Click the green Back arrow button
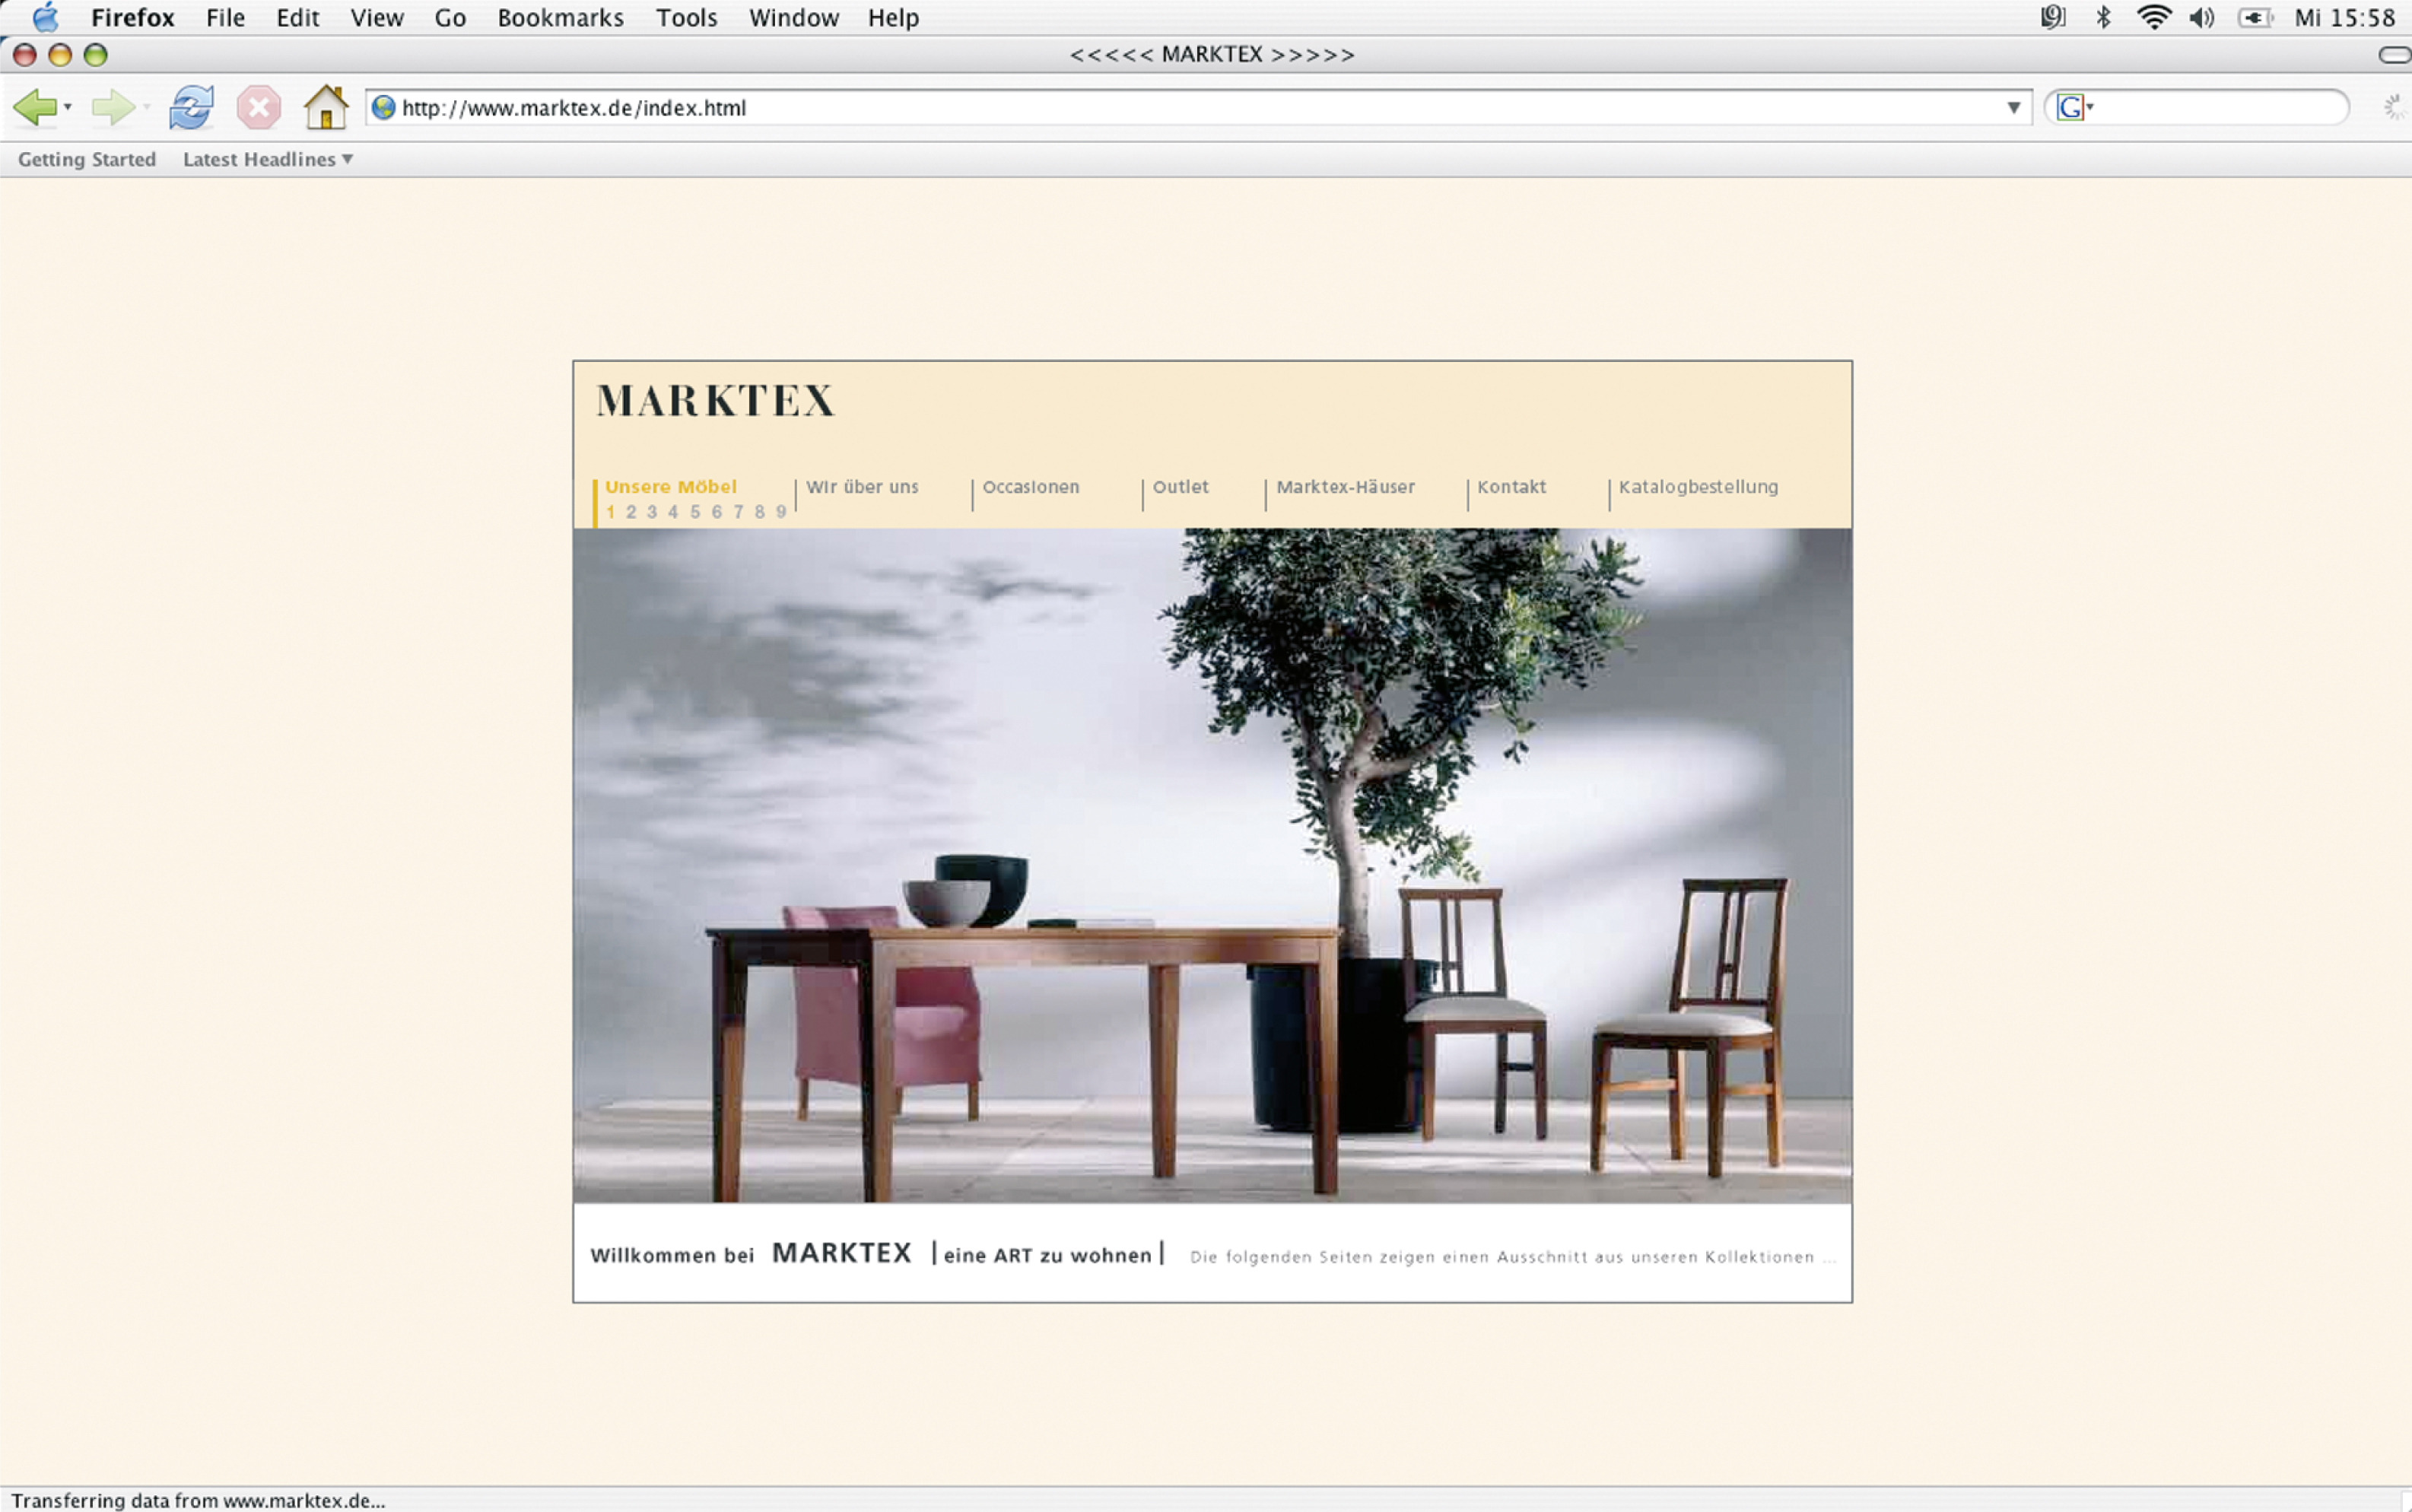Screen dimensions: 2412x1512 34,107
